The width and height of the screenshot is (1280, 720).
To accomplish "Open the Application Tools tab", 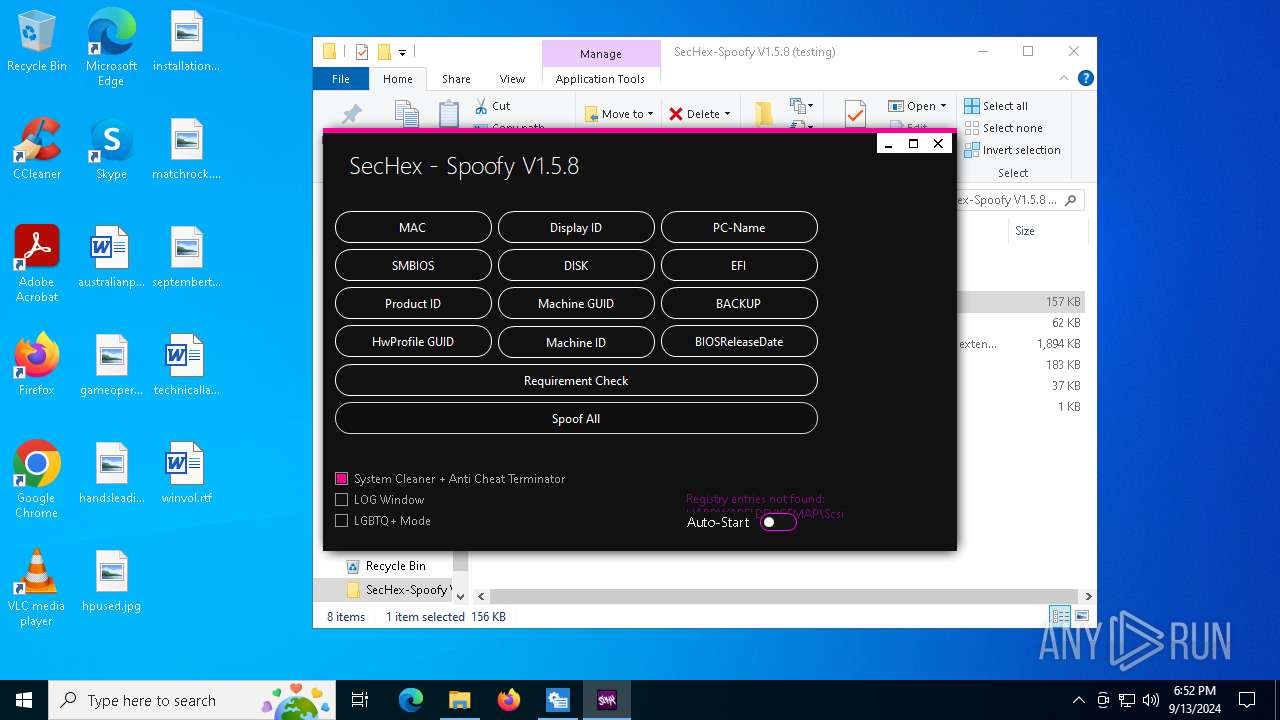I will pos(600,79).
